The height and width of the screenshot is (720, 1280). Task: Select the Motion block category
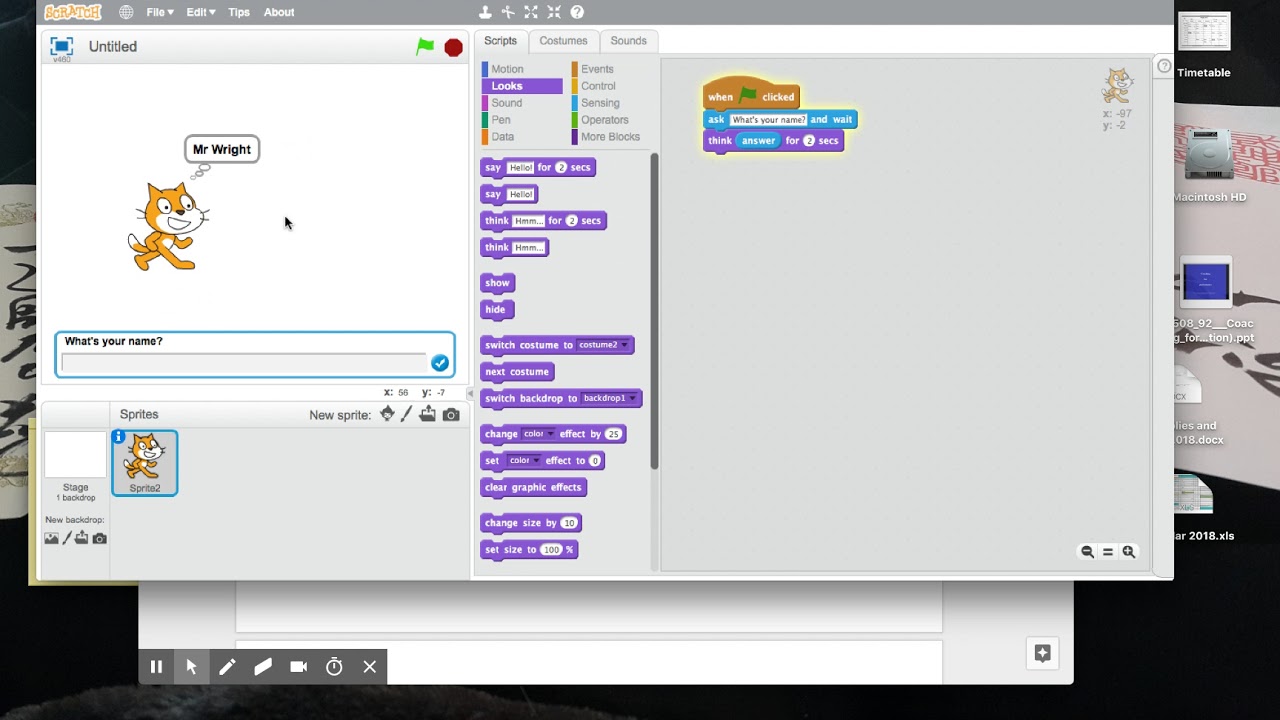tap(507, 69)
